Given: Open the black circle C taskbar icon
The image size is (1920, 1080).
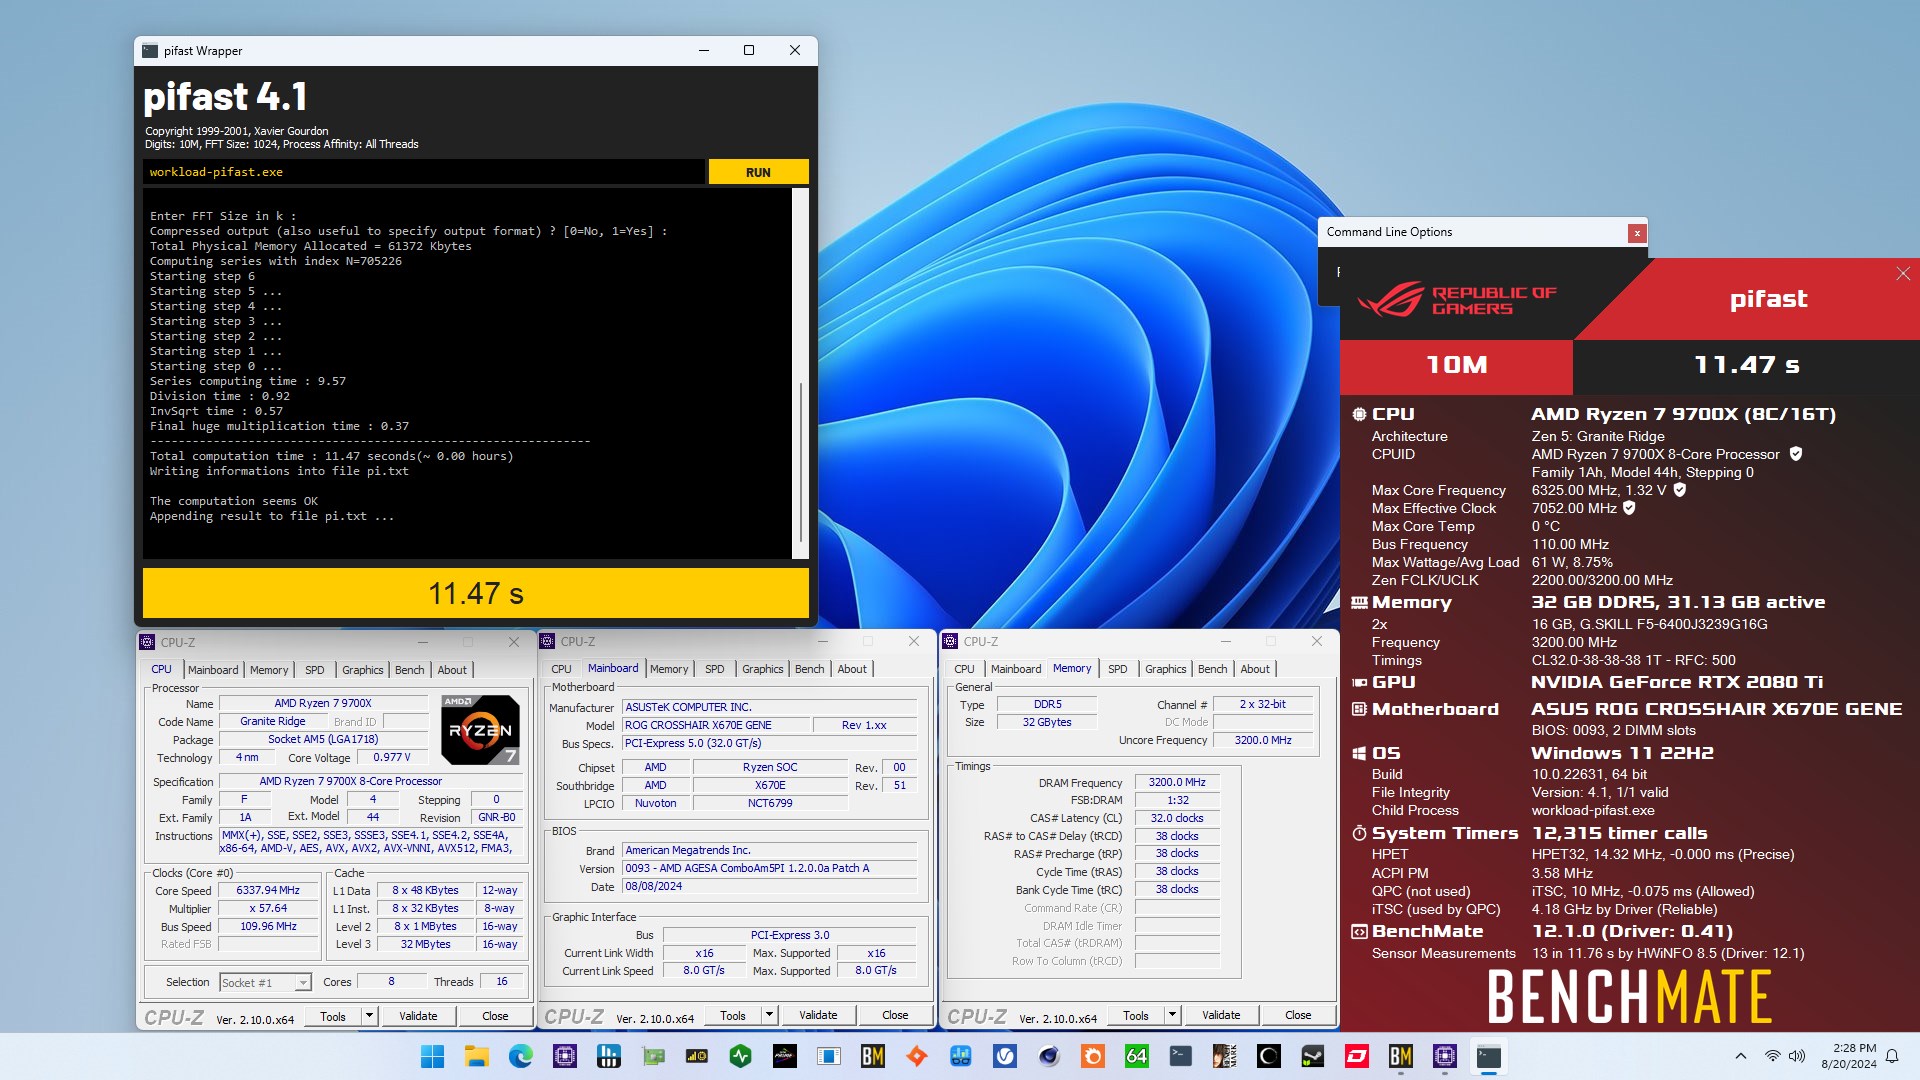Looking at the screenshot, I should 1269,1056.
